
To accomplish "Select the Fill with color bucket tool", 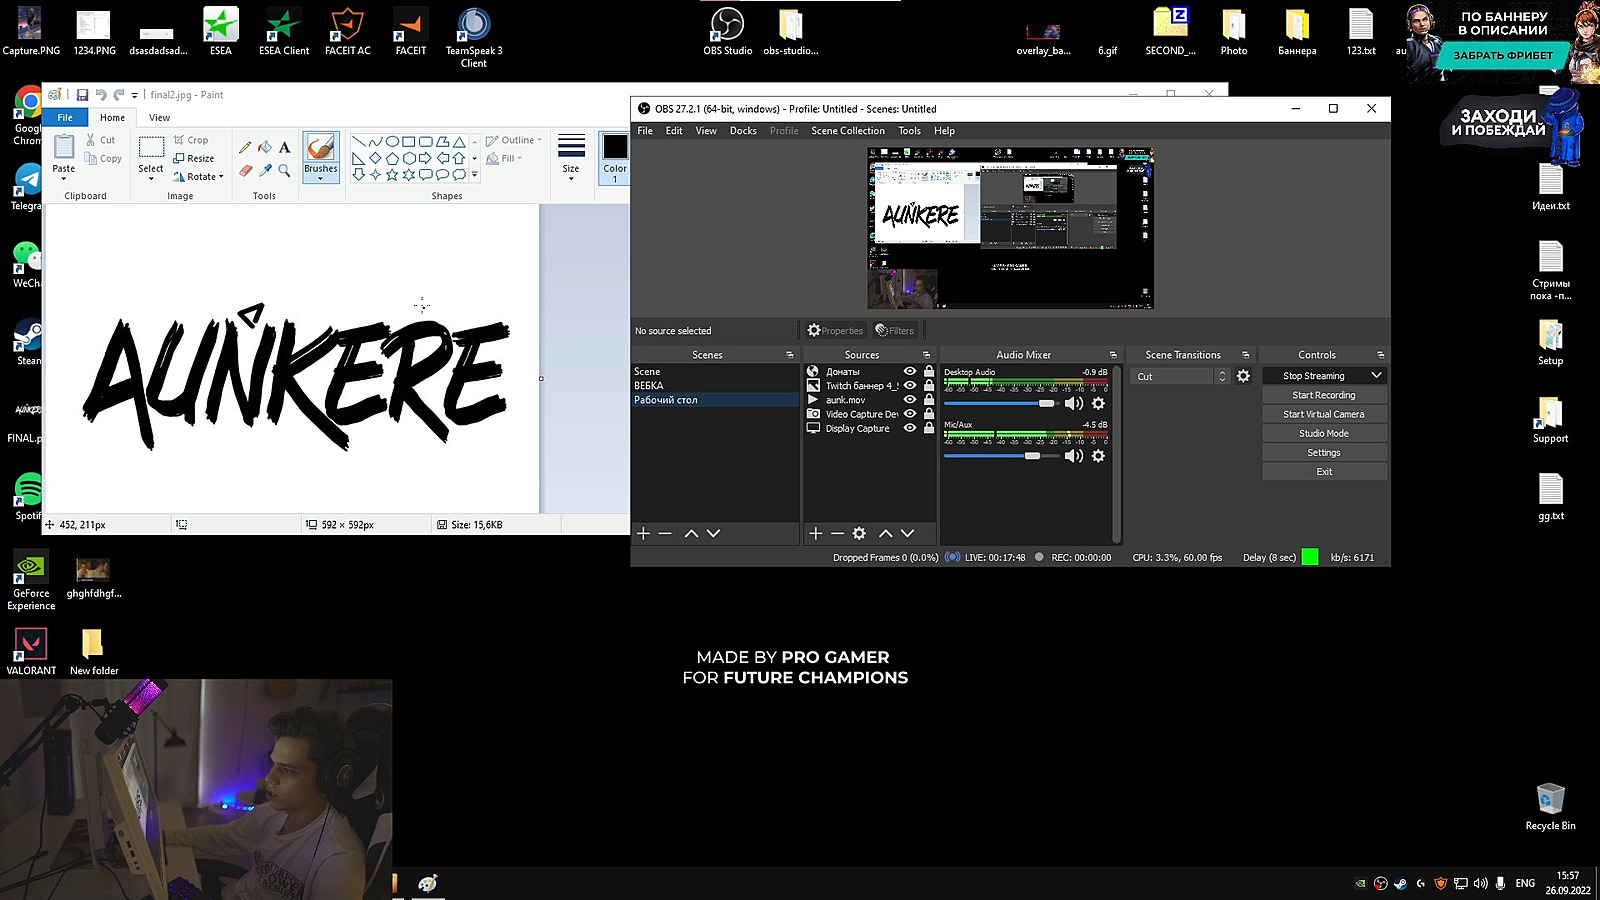I will [265, 147].
